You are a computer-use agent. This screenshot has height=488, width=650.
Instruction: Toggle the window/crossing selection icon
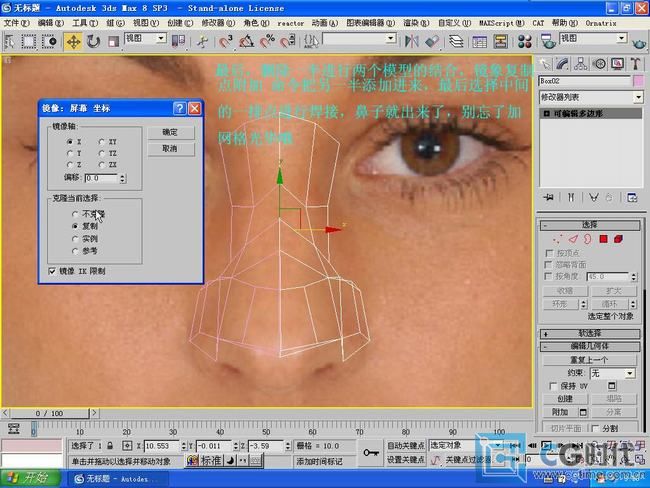49,41
